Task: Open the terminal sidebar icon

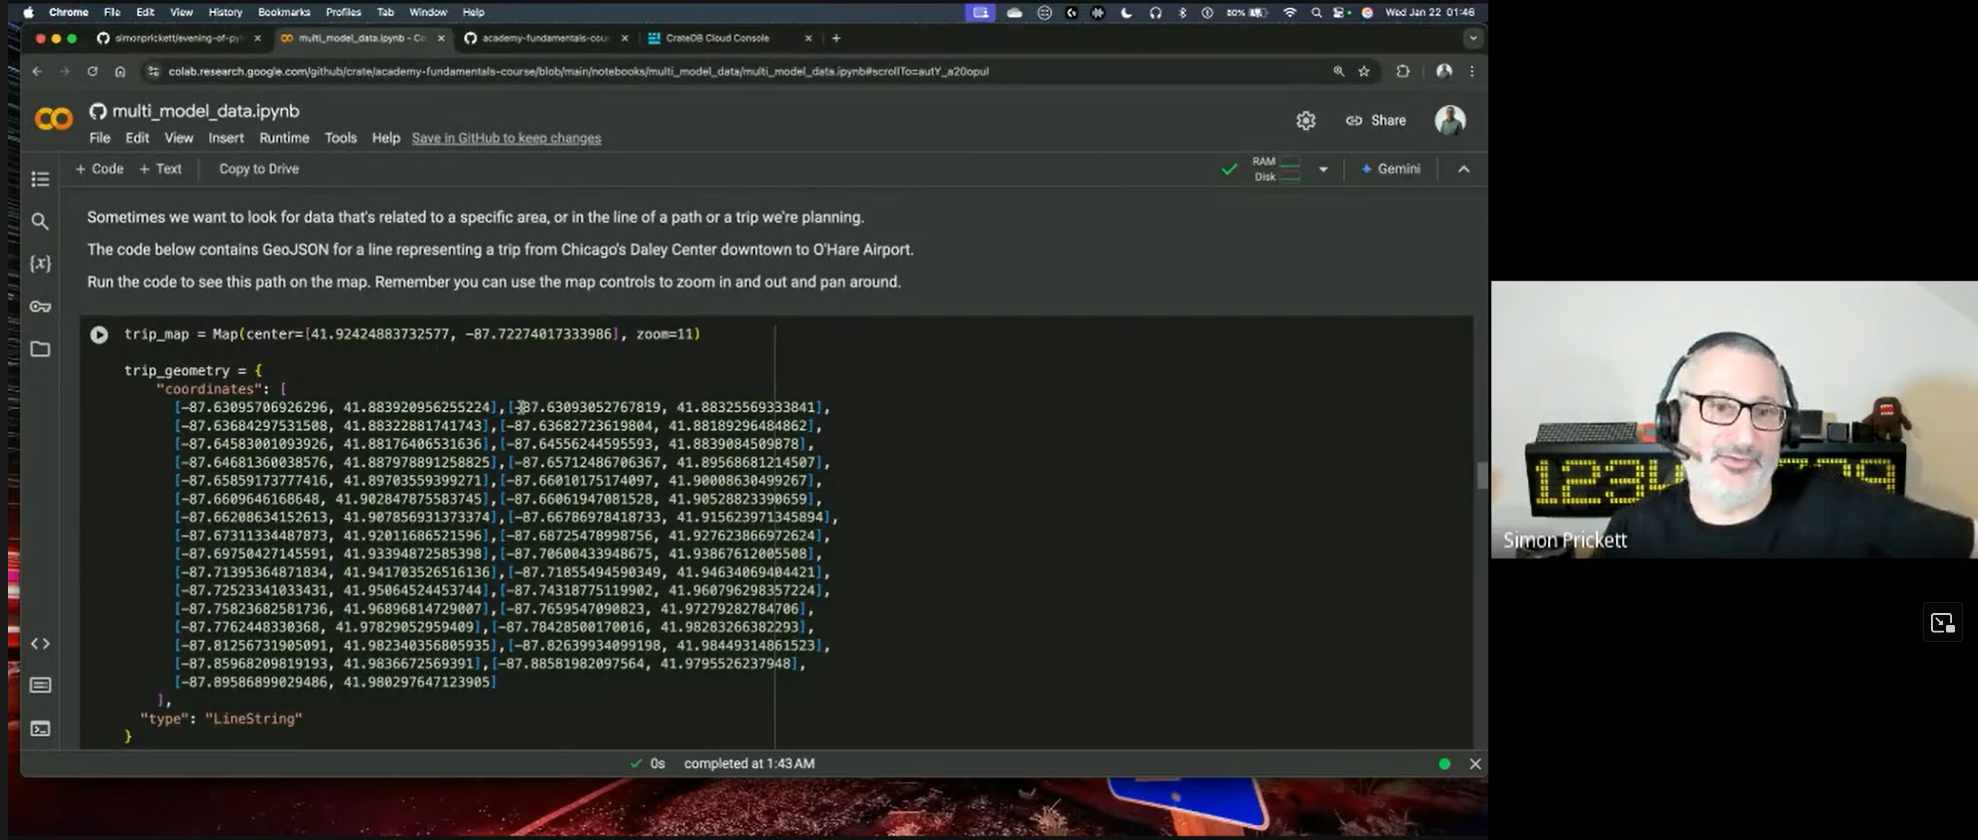Action: pyautogui.click(x=40, y=728)
